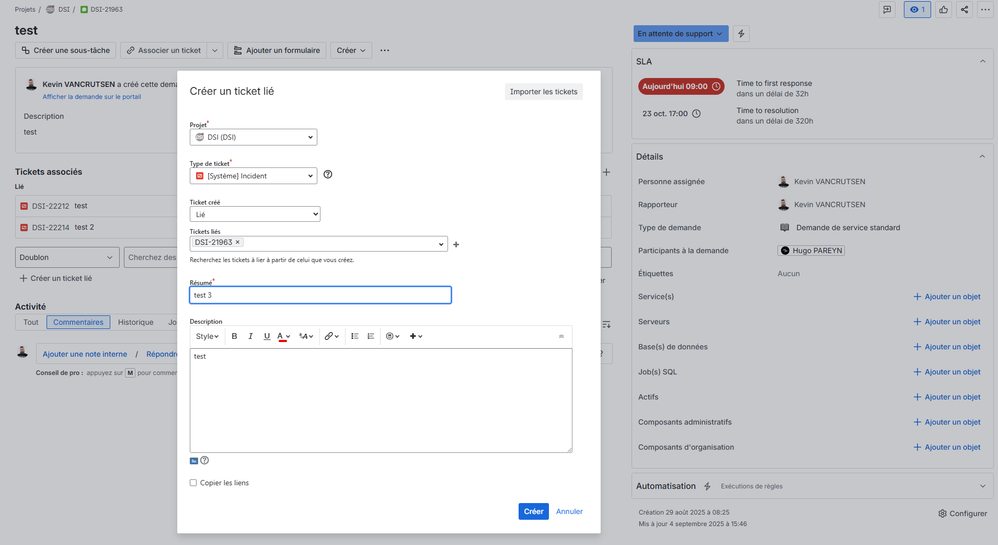Viewport: 998px width, 545px height.
Task: Click the Annuler link
Action: pos(569,511)
